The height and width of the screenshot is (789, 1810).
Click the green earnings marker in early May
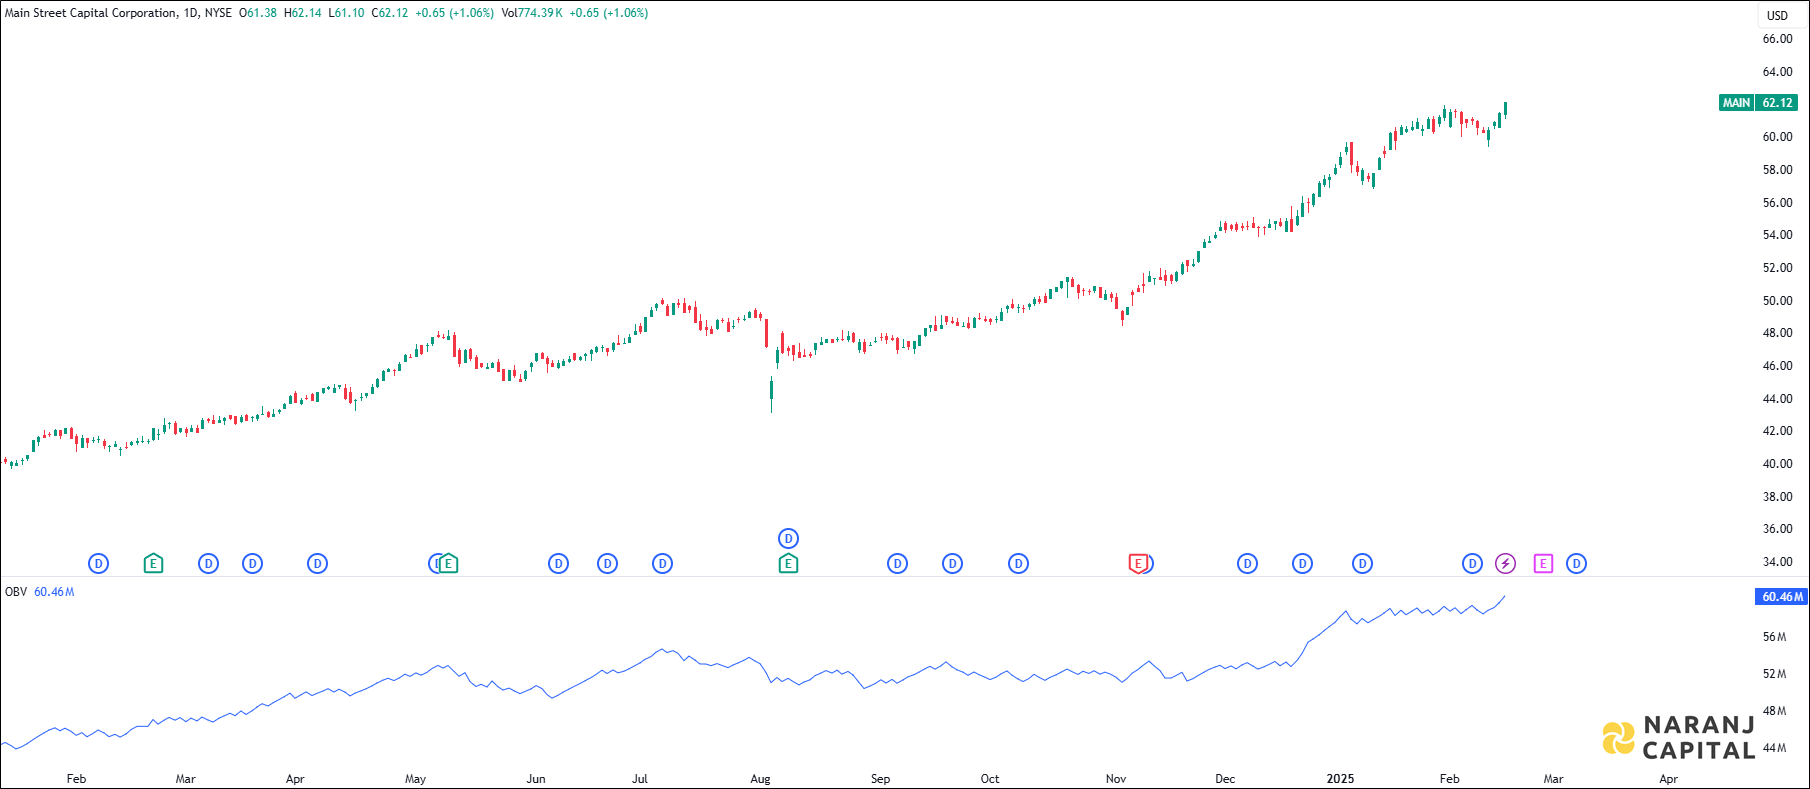click(x=449, y=564)
